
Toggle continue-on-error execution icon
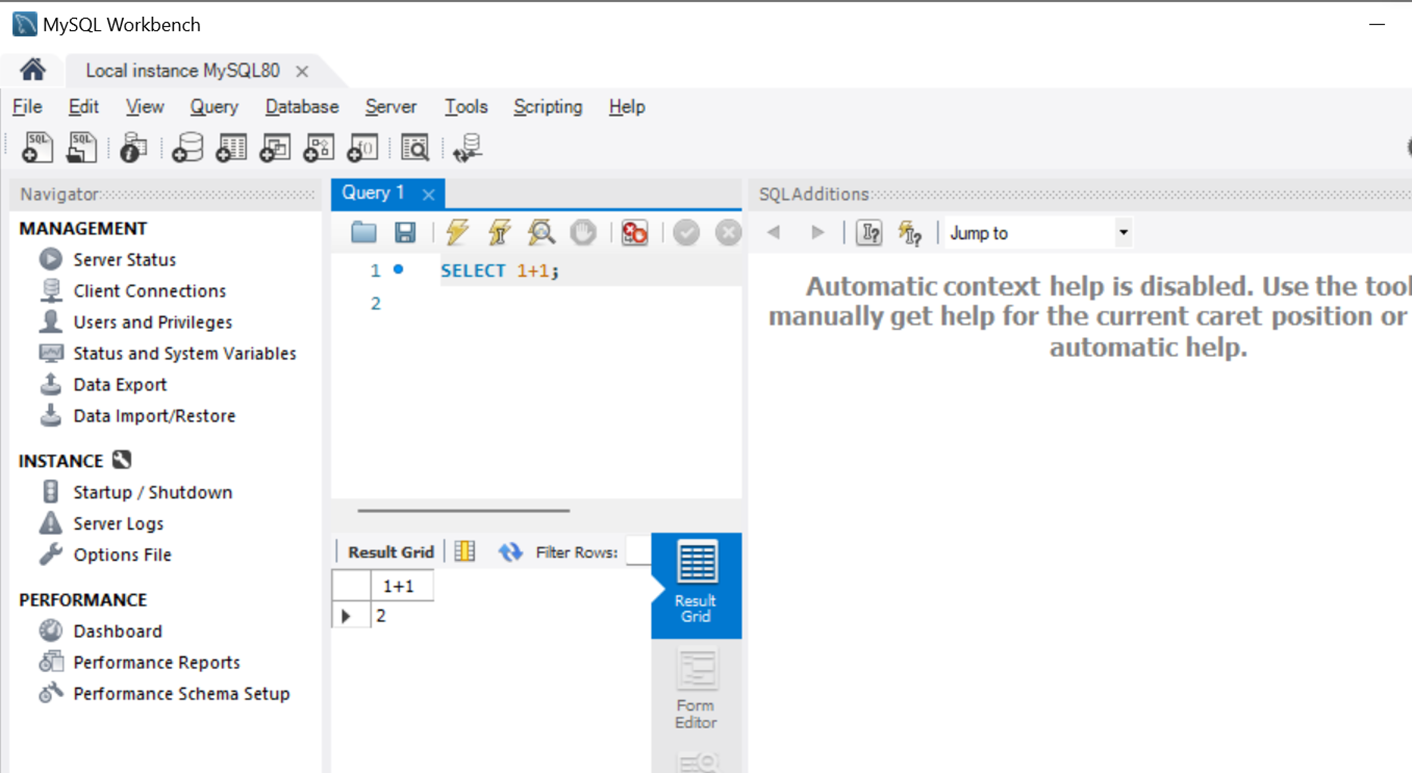634,232
